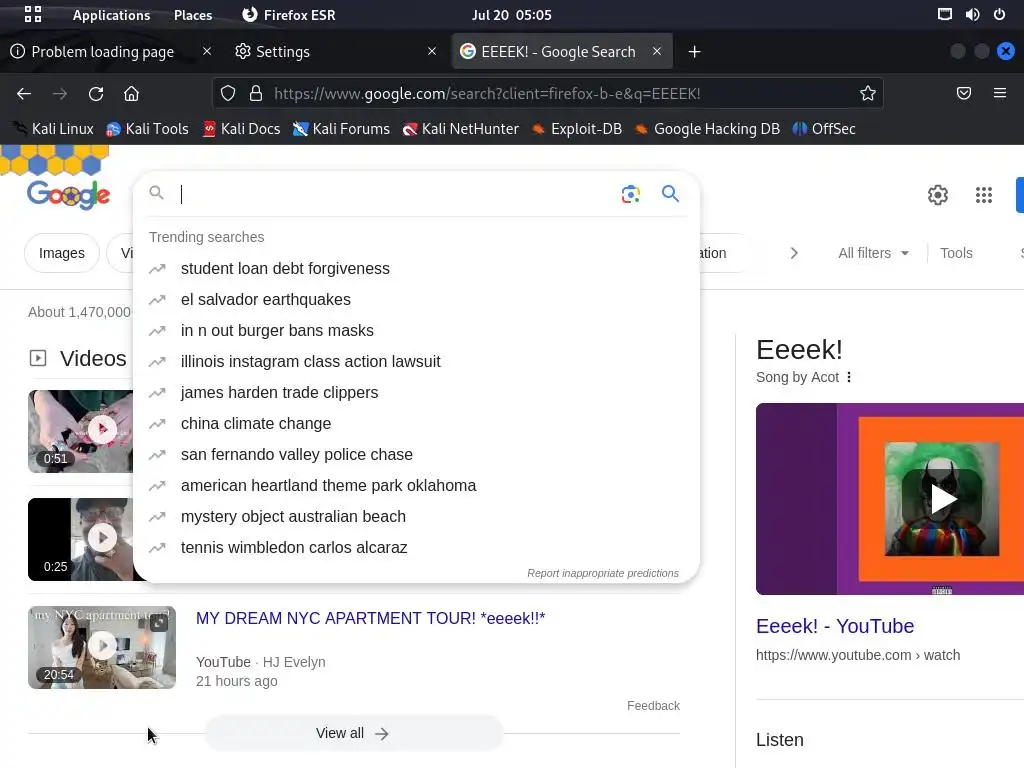This screenshot has width=1024, height=768.
Task: Open the shield tracking protection icon
Action: pyautogui.click(x=227, y=93)
